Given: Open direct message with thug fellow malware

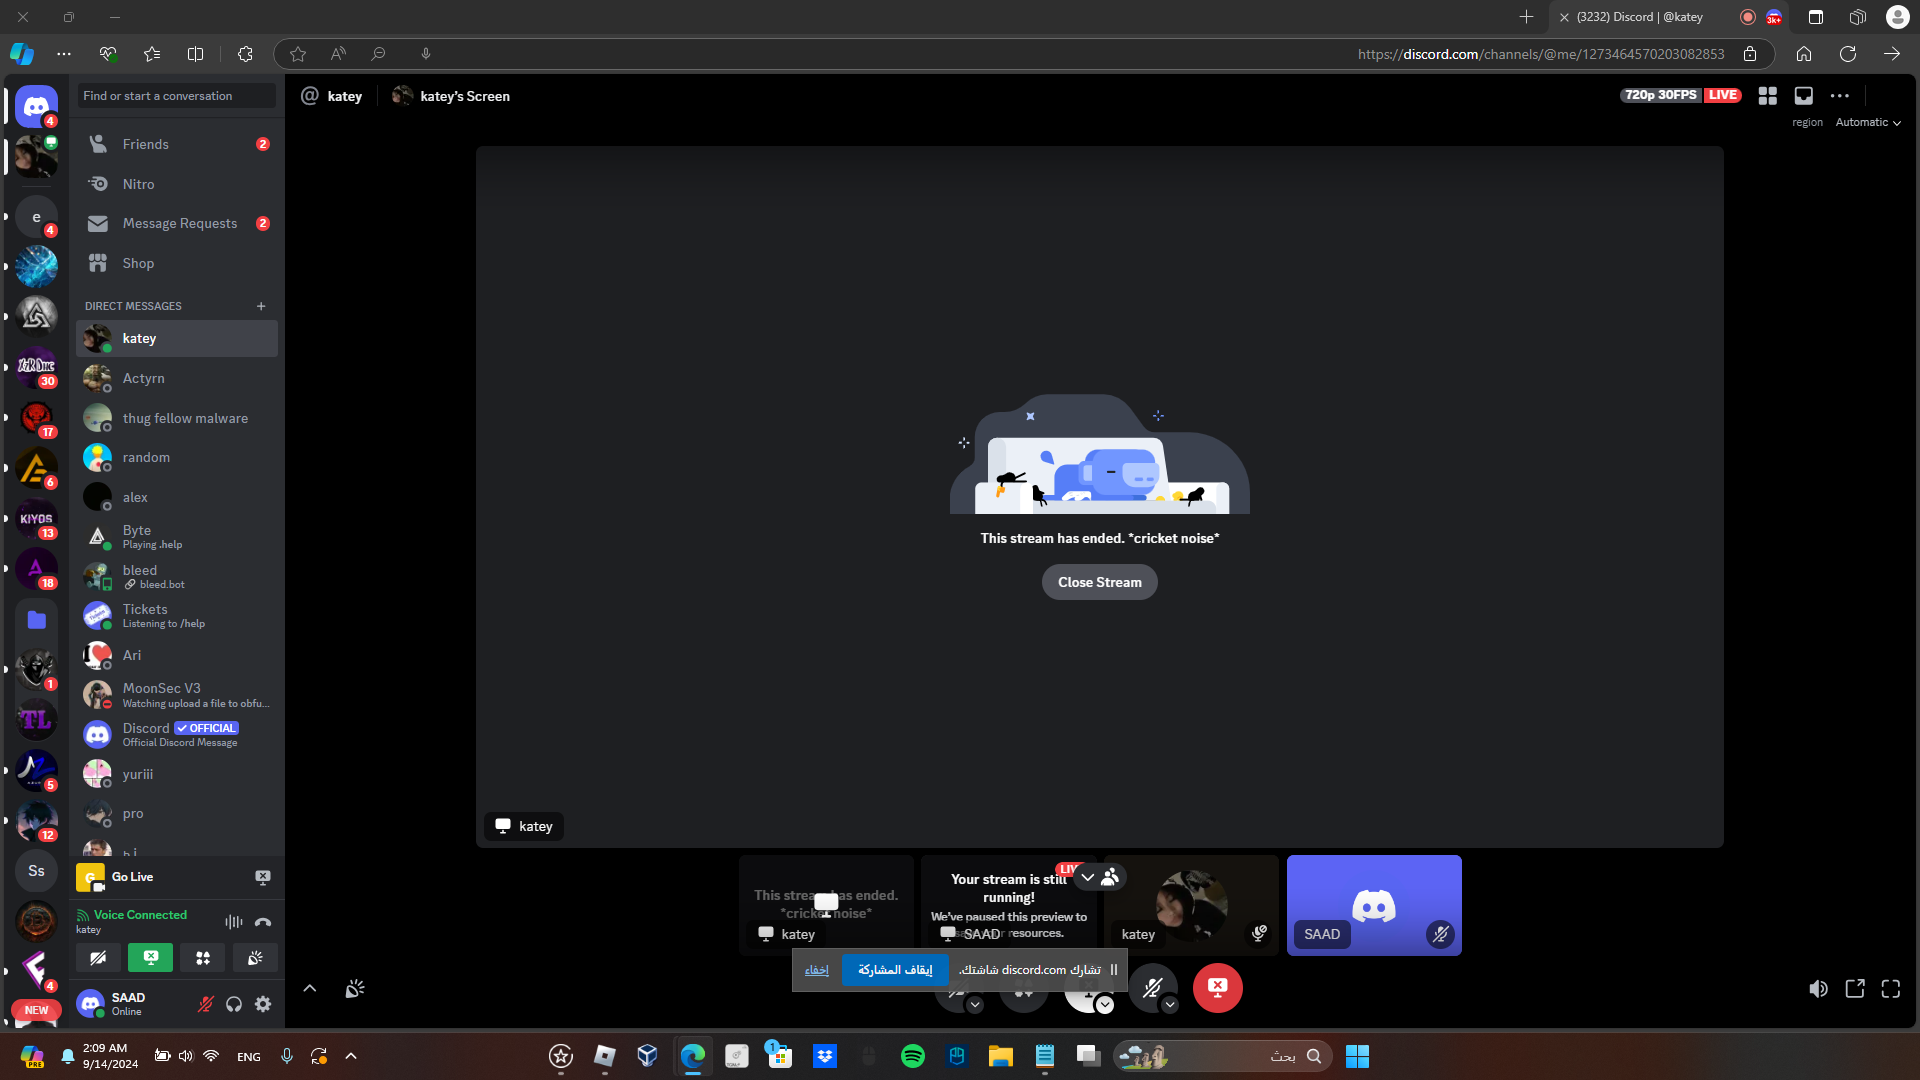Looking at the screenshot, I should coord(177,418).
